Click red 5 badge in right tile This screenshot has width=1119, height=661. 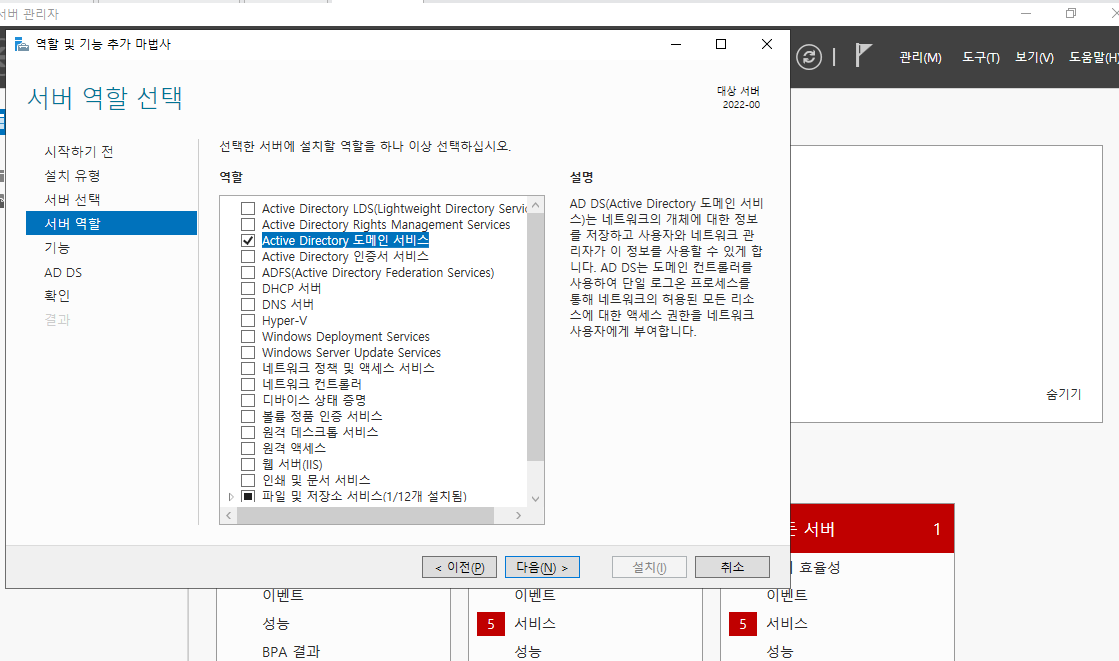(x=743, y=624)
